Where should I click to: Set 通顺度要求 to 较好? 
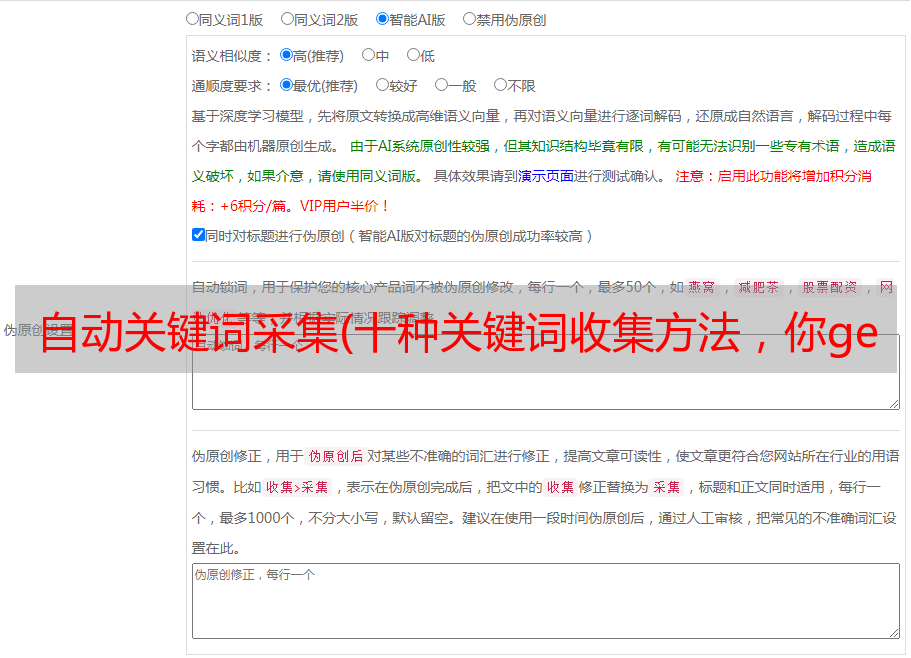[382, 85]
